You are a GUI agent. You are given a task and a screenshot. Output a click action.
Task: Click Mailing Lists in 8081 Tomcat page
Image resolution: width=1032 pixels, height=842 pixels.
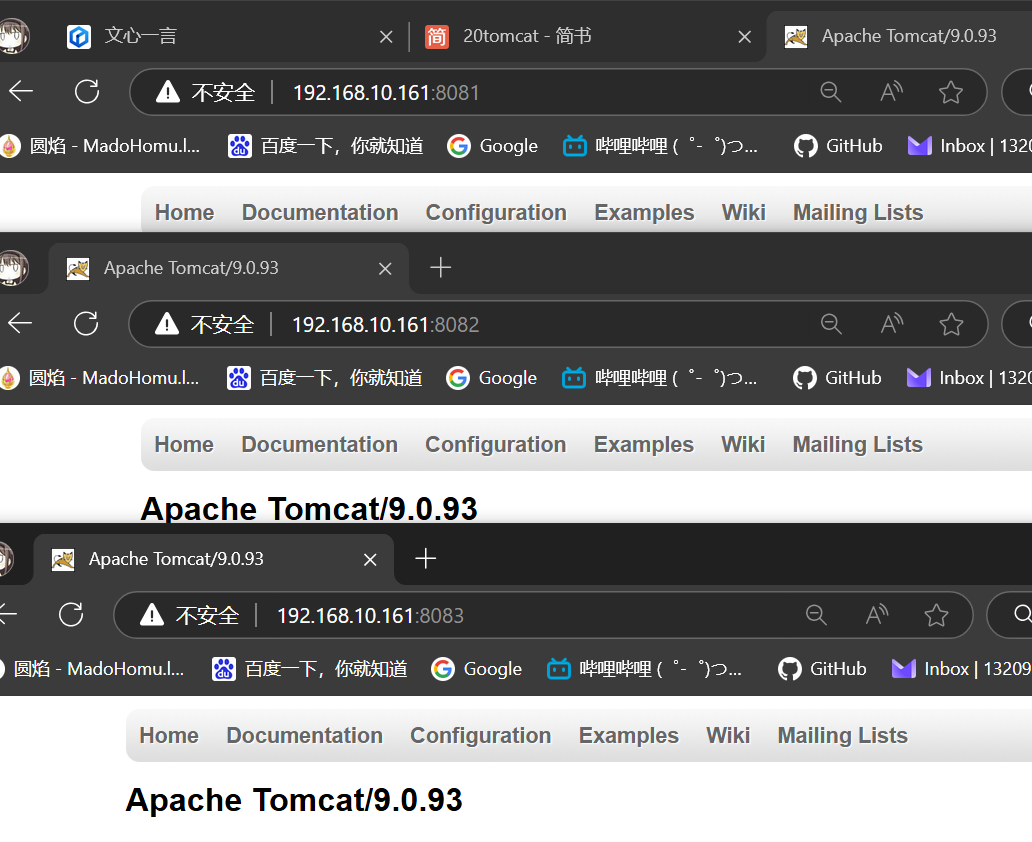tap(858, 212)
